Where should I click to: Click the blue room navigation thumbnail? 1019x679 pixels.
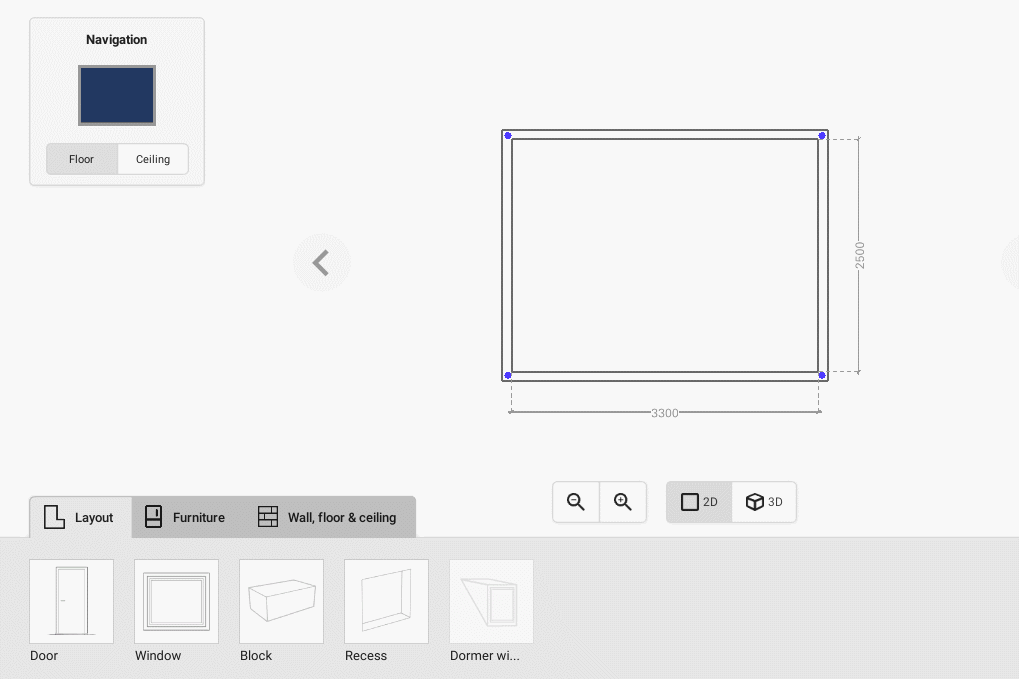coord(117,96)
